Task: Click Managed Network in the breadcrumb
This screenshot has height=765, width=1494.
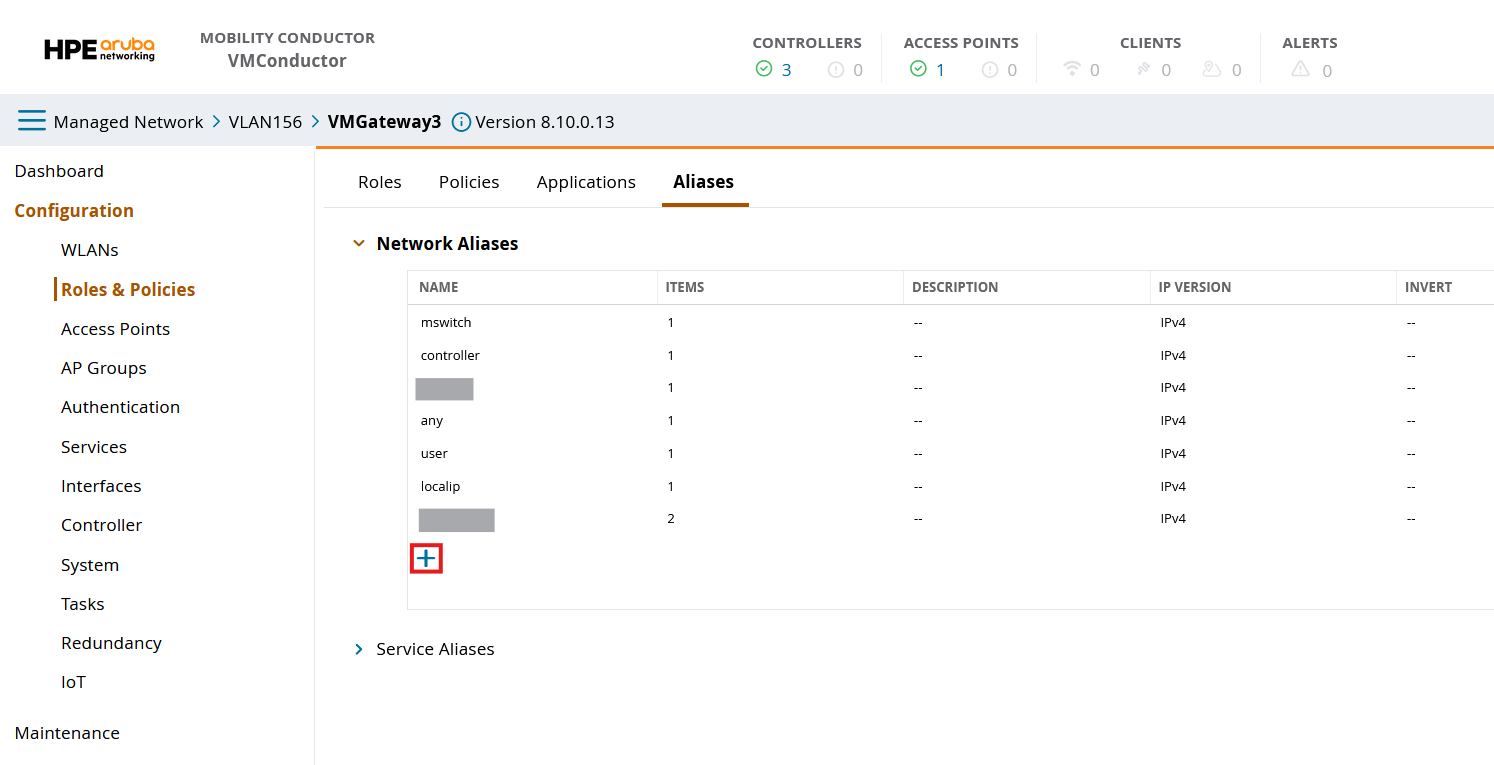Action: click(128, 122)
